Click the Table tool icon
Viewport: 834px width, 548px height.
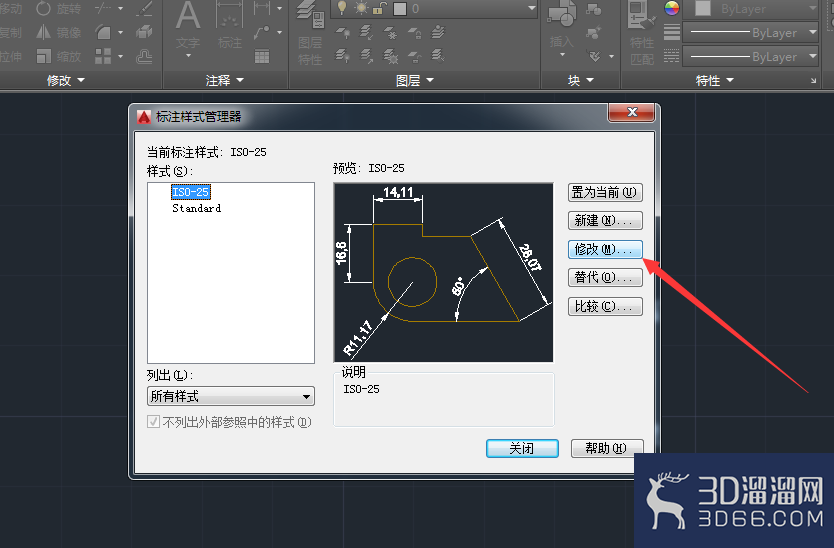pyautogui.click(x=262, y=56)
